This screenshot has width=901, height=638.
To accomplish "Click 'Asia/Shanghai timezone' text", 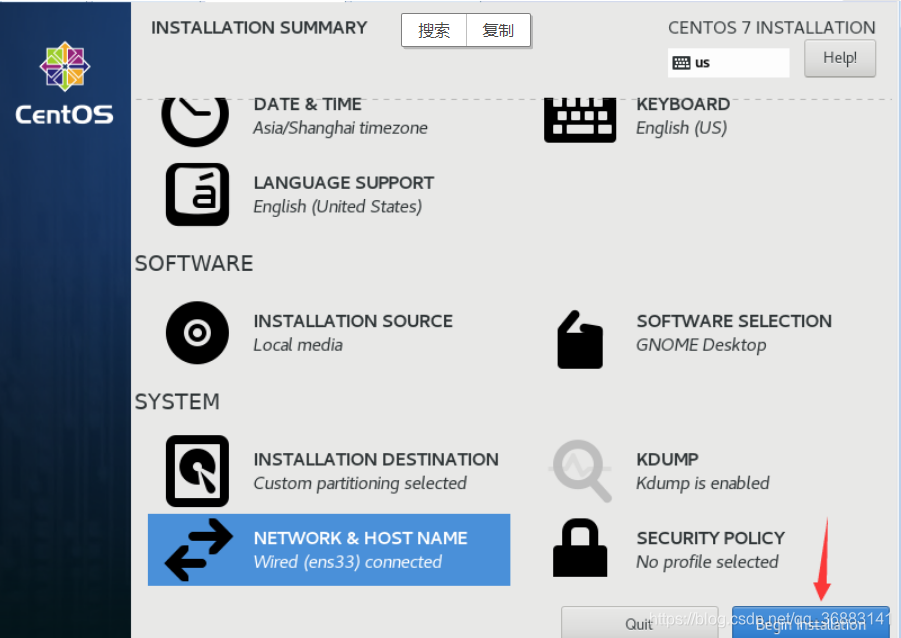I will coord(340,128).
